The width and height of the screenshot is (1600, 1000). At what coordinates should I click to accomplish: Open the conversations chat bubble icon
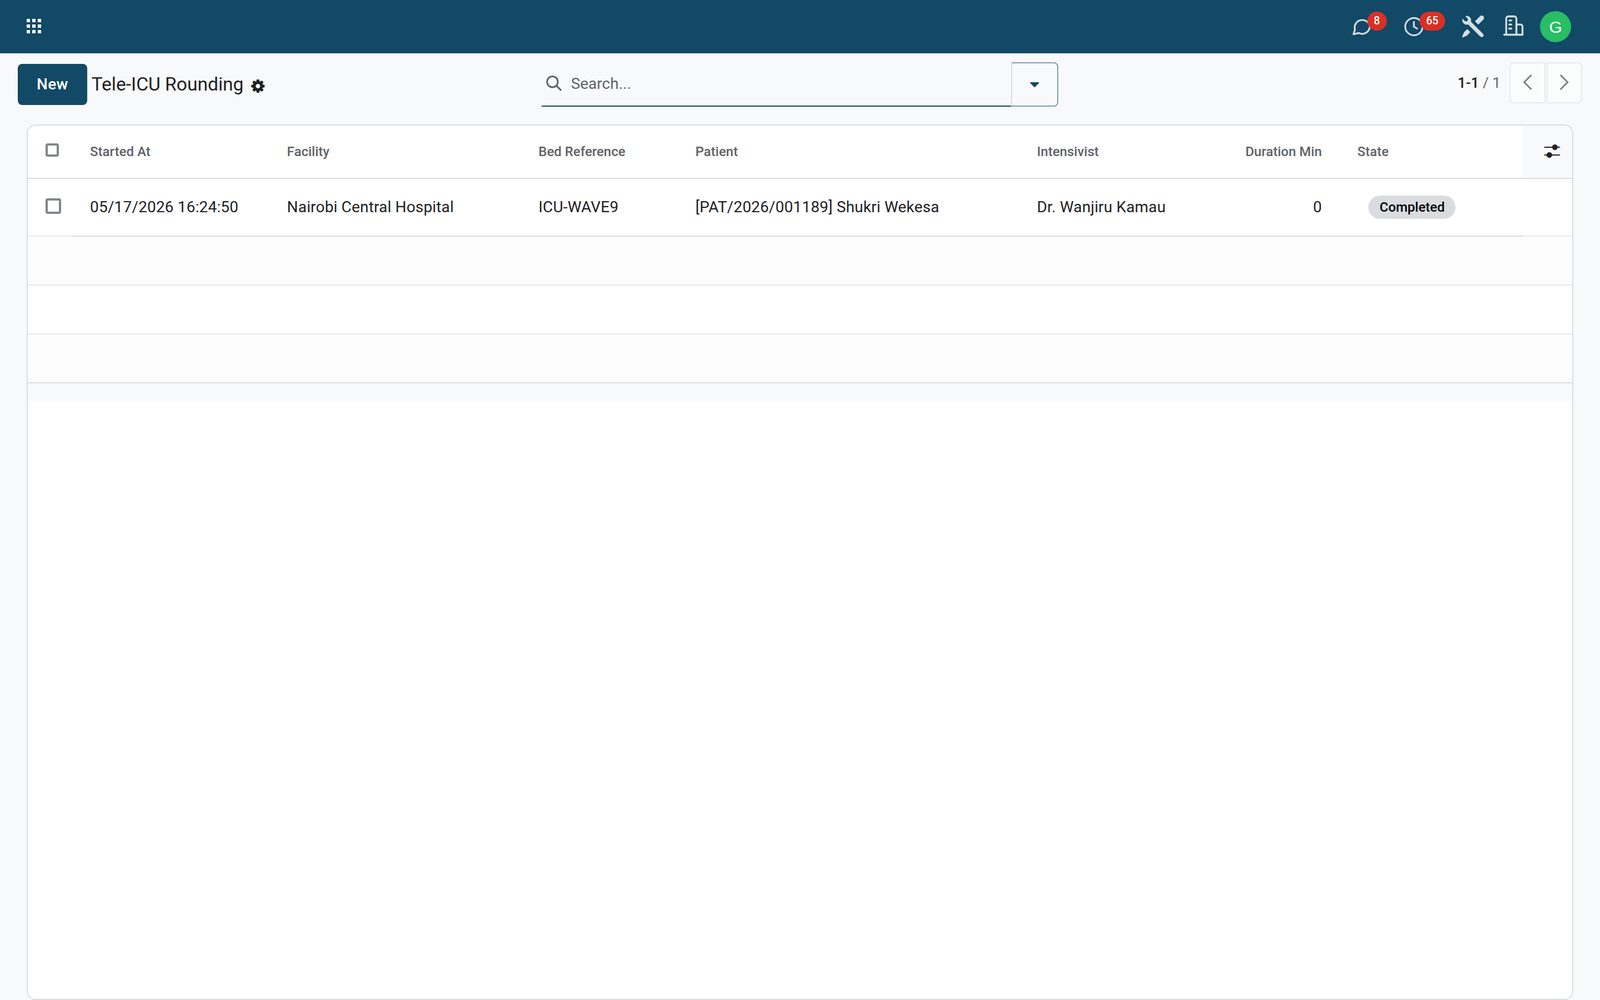(1361, 27)
